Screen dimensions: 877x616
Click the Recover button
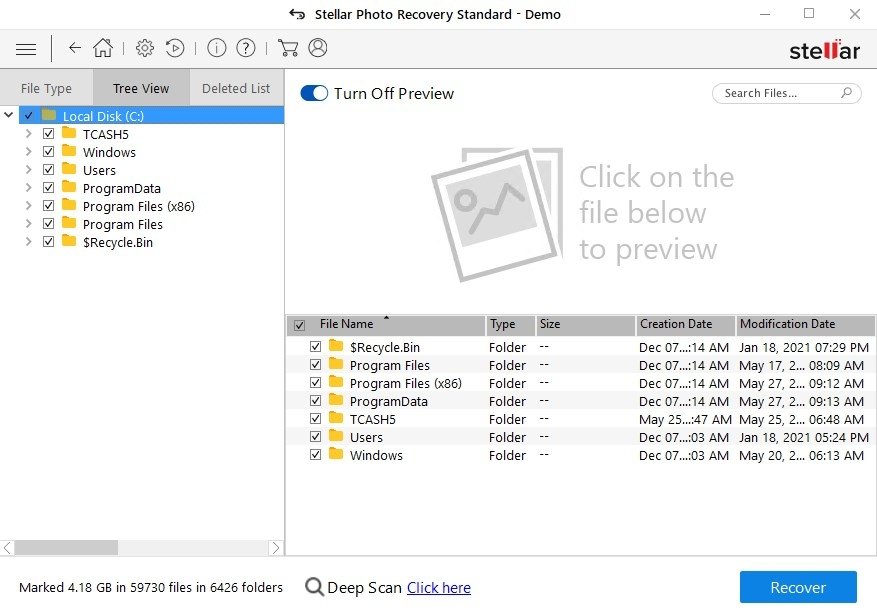click(x=798, y=587)
